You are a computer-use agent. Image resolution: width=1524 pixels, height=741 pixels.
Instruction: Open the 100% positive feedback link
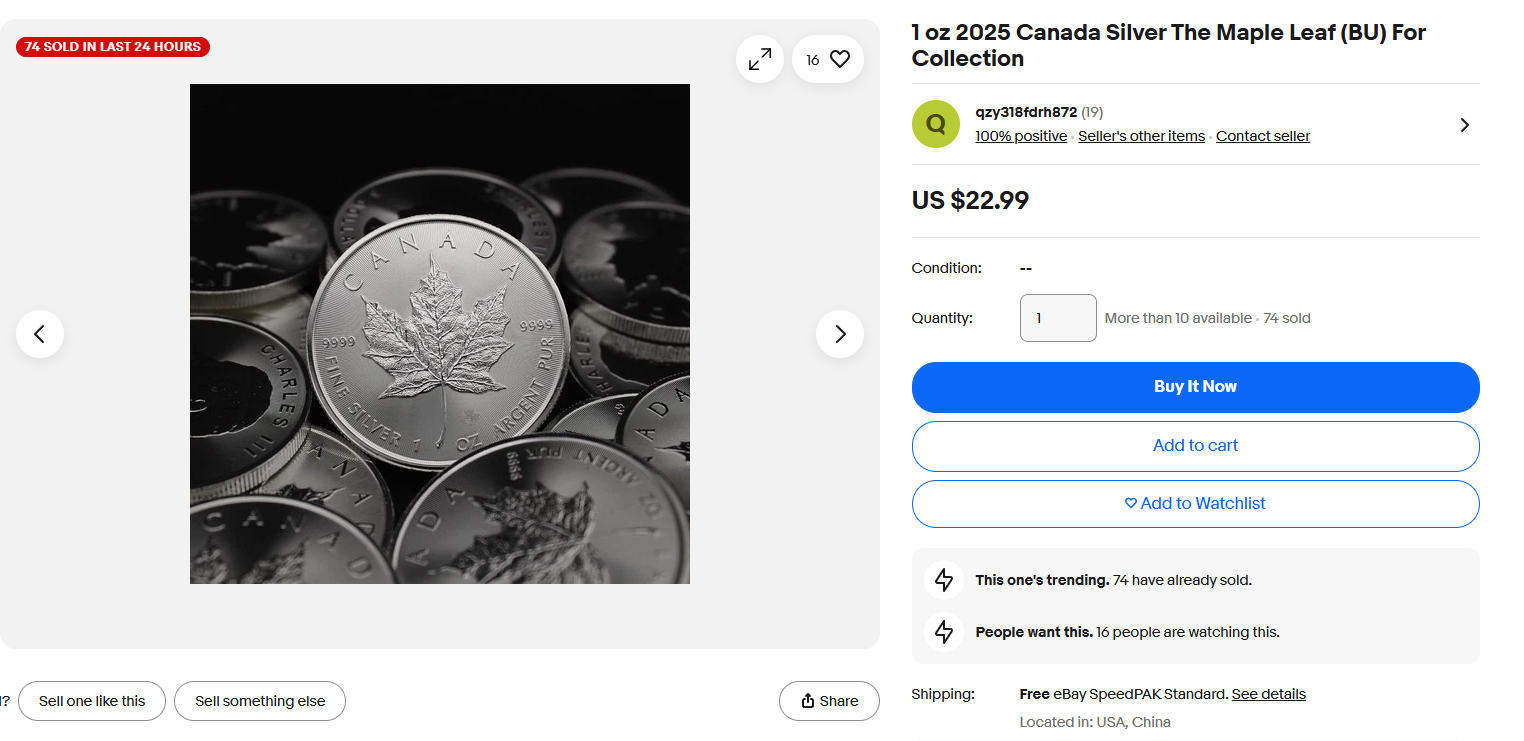pos(1021,136)
